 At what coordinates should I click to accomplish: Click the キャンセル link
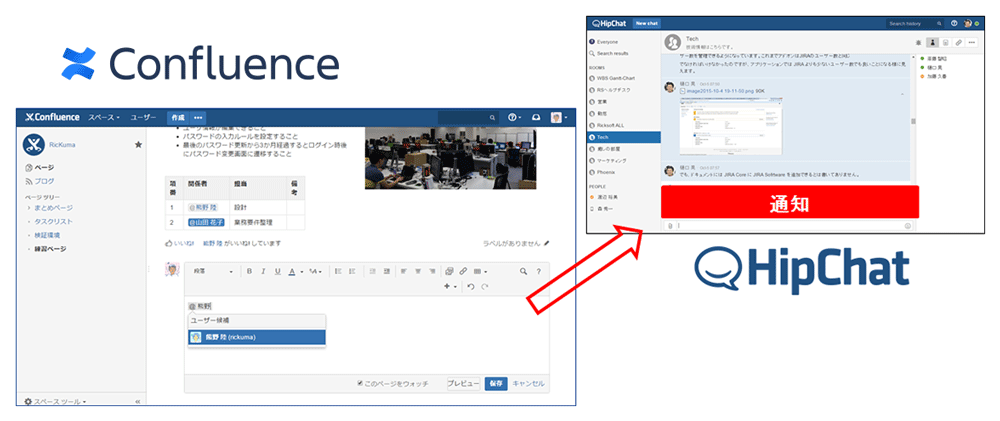529,383
